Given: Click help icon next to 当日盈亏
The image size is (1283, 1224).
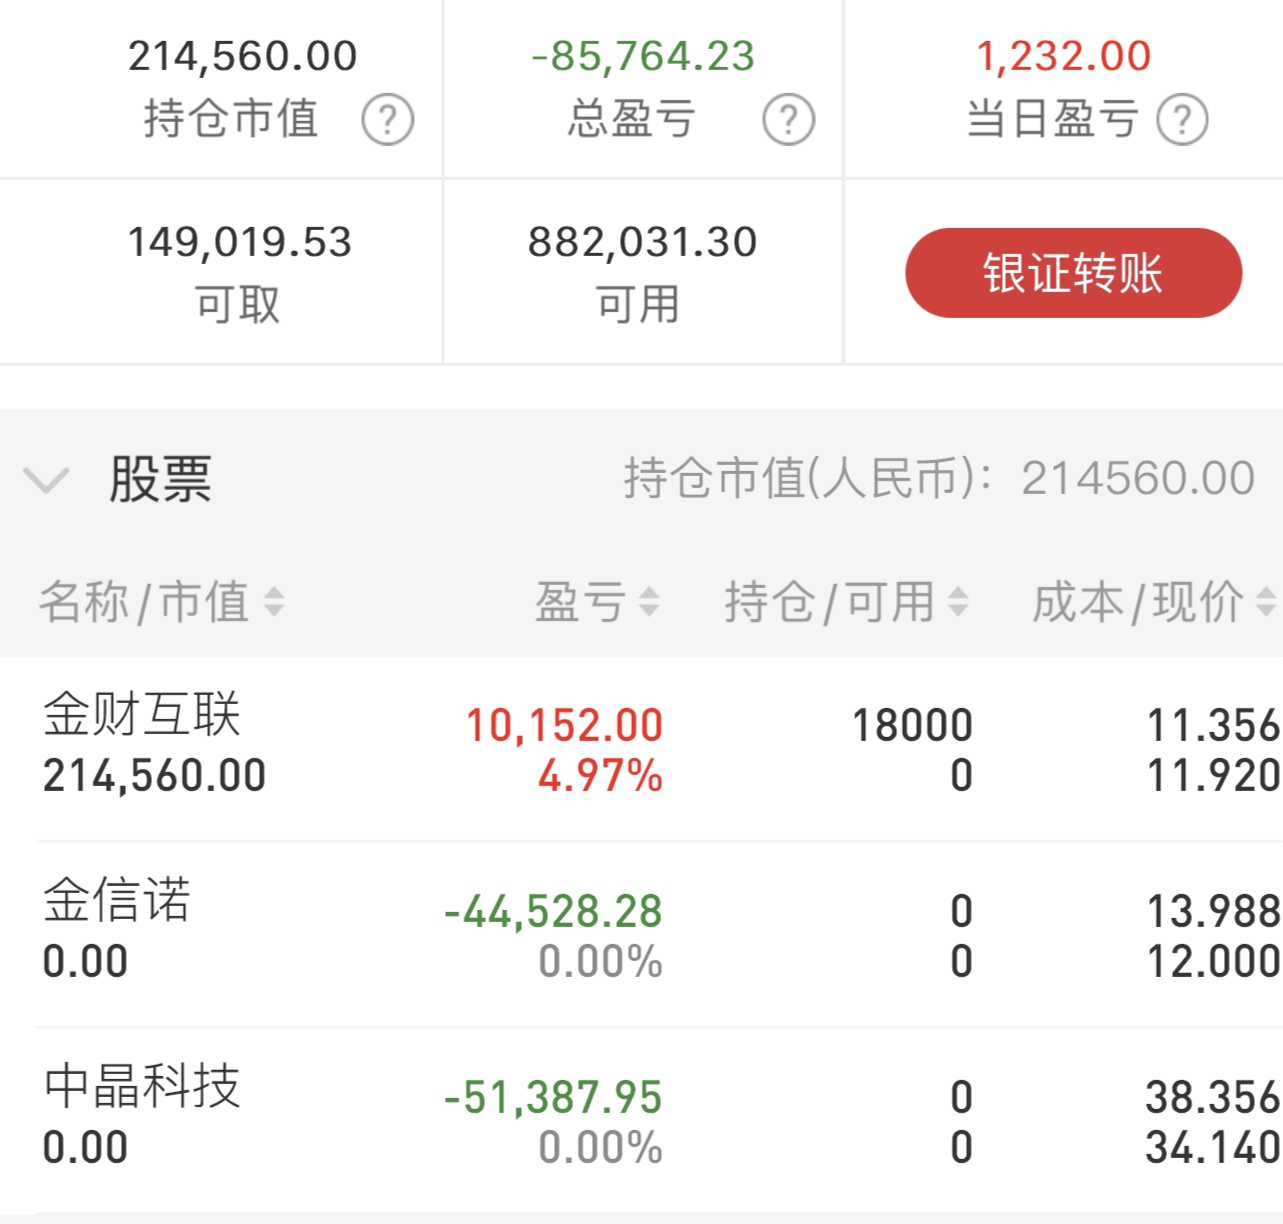Looking at the screenshot, I should click(1182, 120).
